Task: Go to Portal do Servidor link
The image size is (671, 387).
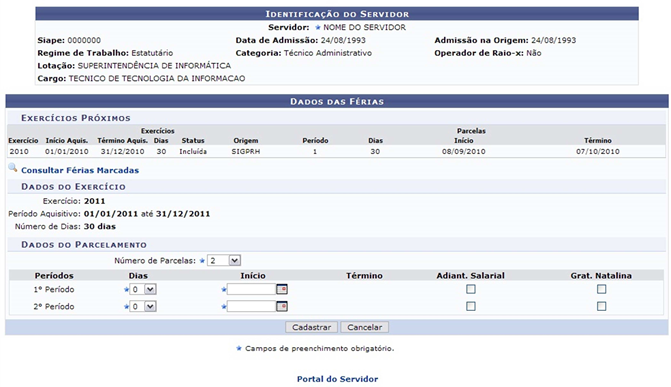Action: 338,379
